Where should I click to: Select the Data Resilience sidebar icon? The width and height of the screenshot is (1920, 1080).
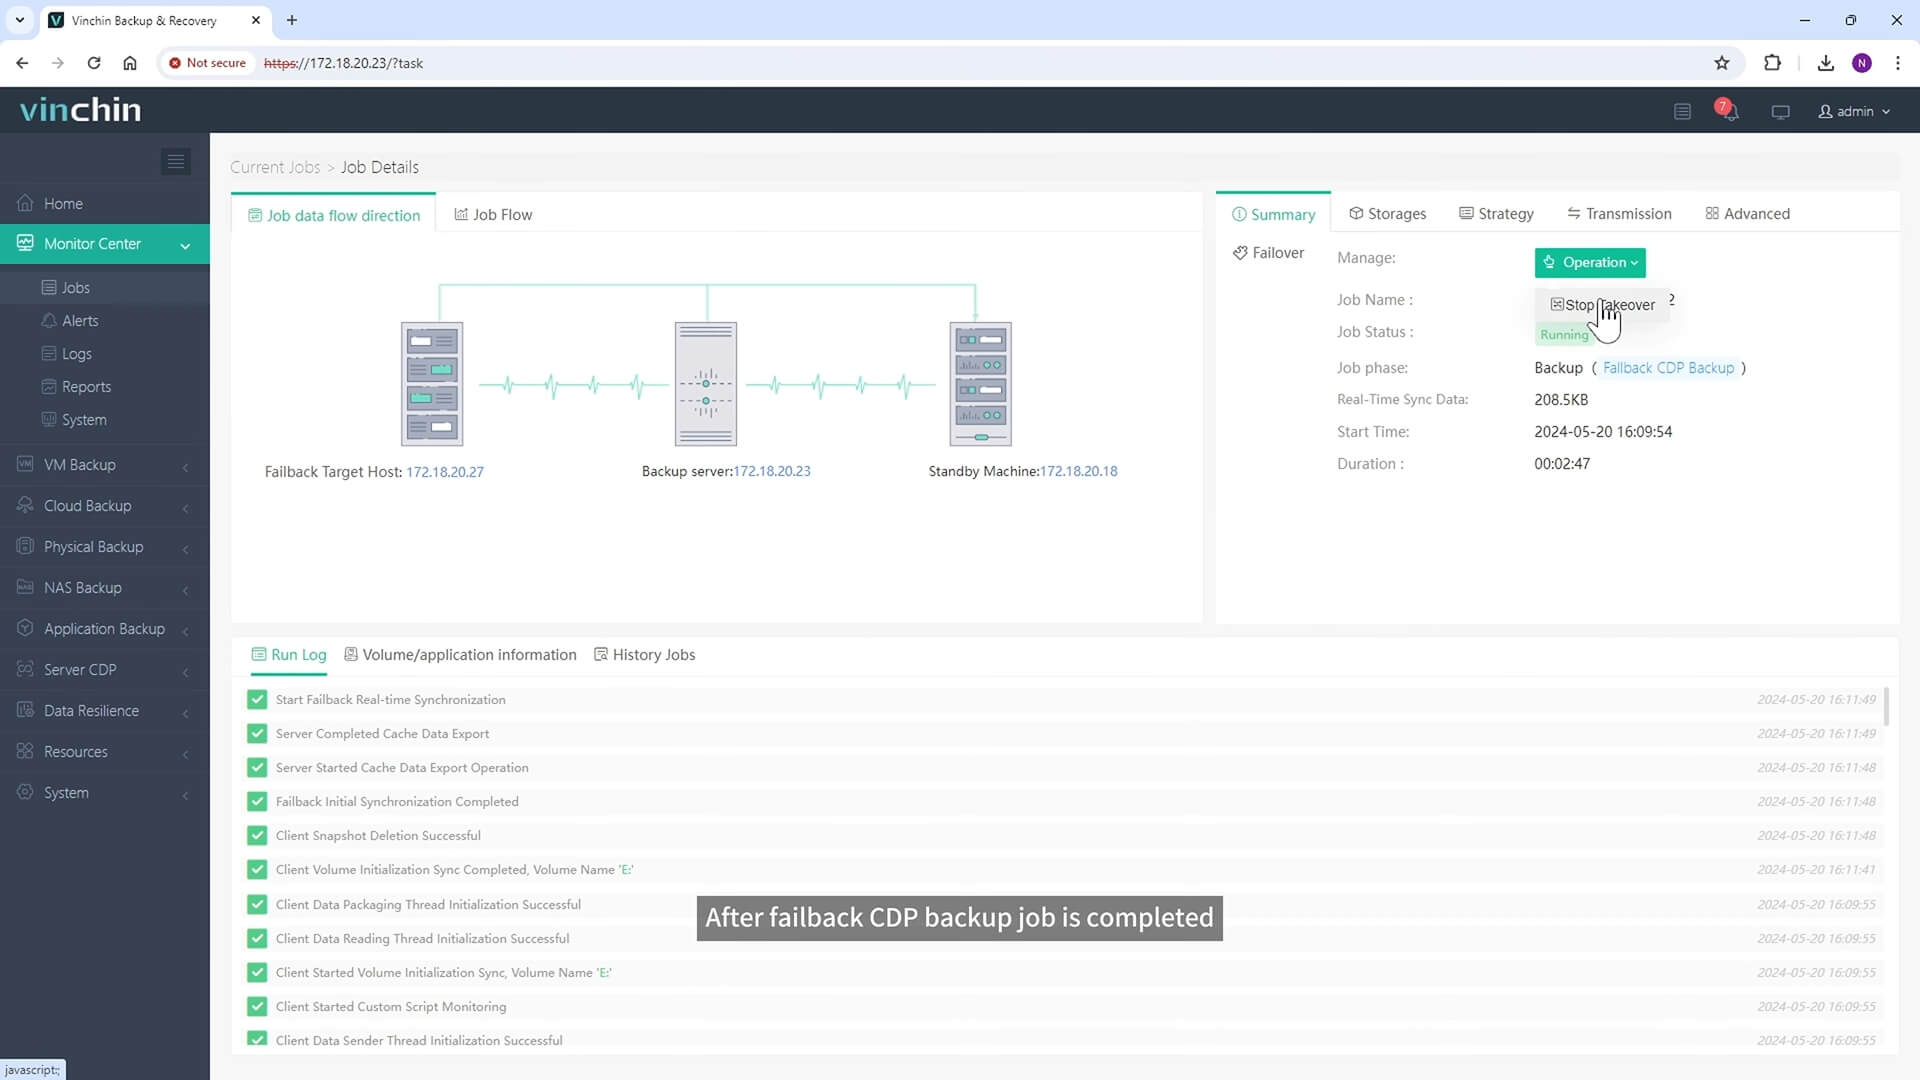(26, 709)
